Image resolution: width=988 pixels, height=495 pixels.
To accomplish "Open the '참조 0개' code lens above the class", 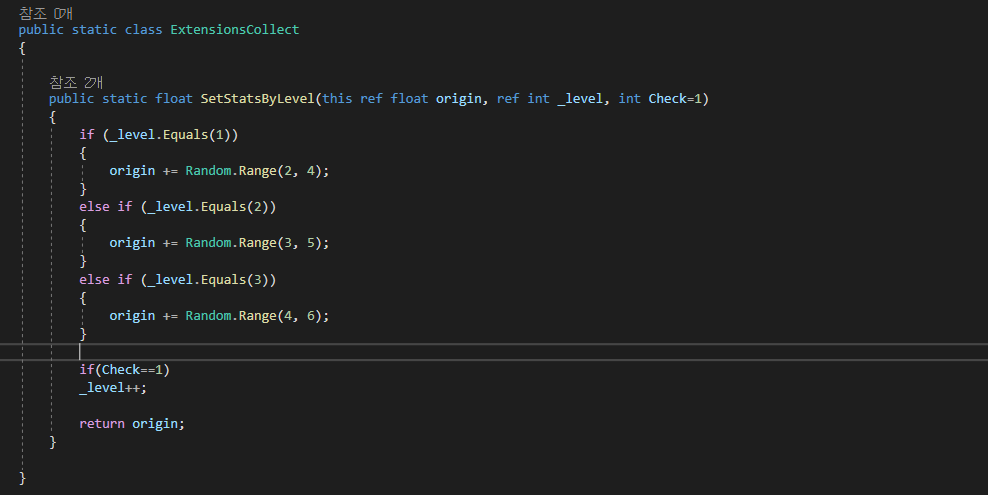I will (46, 13).
